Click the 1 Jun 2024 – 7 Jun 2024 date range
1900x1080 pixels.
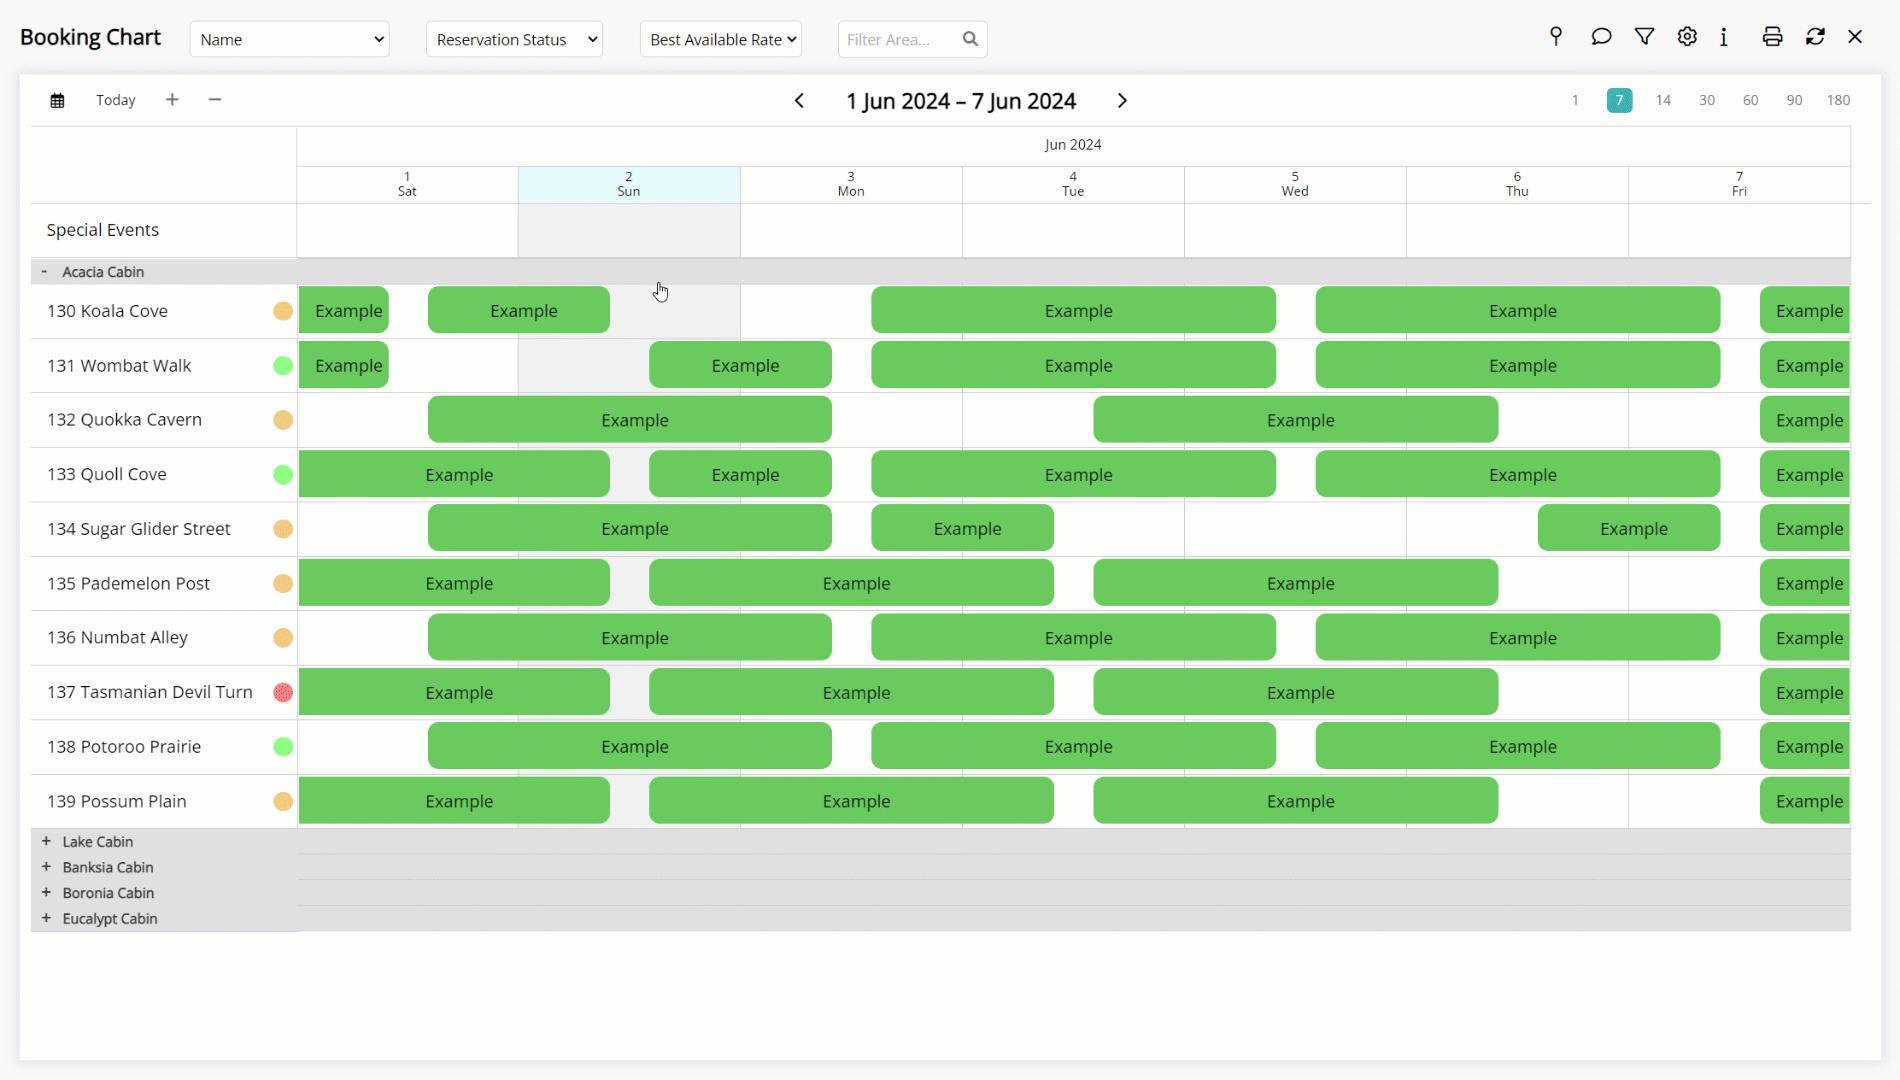961,101
